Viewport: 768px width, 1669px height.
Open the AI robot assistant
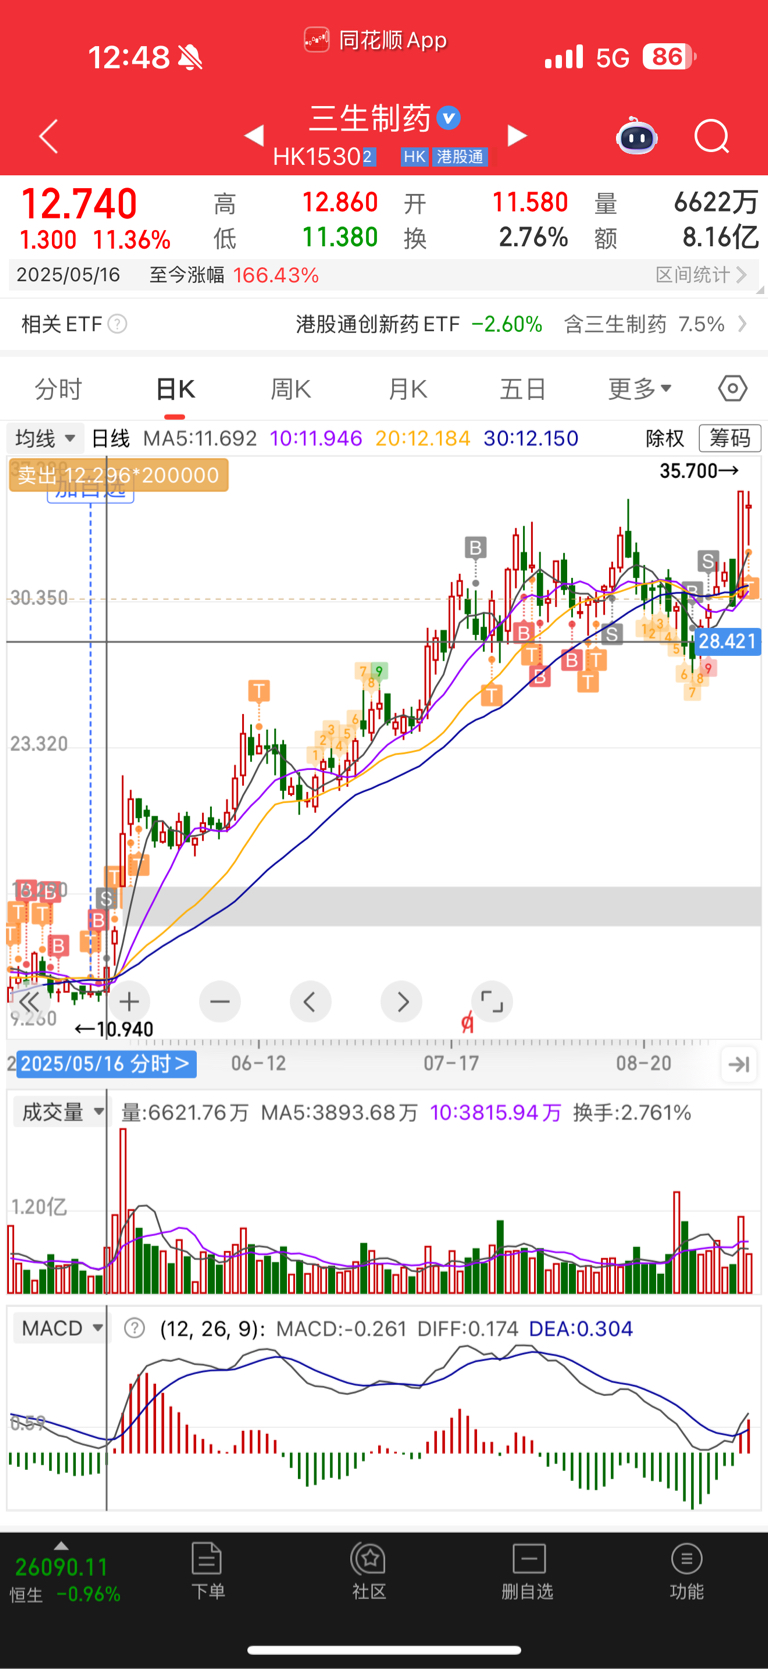[637, 136]
